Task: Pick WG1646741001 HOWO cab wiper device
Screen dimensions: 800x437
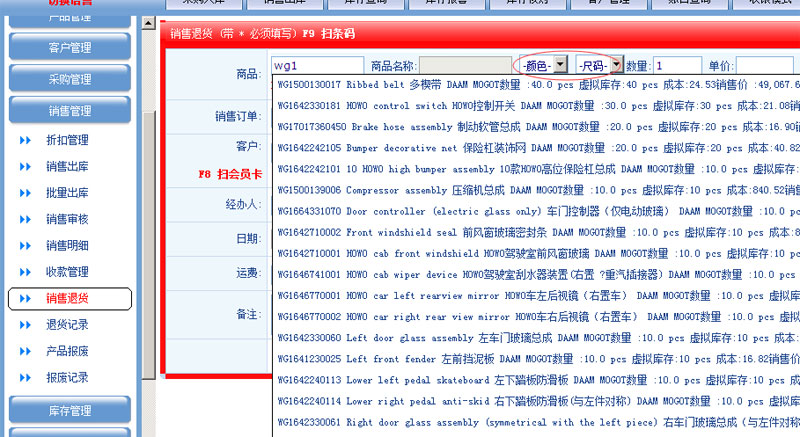Action: point(536,274)
